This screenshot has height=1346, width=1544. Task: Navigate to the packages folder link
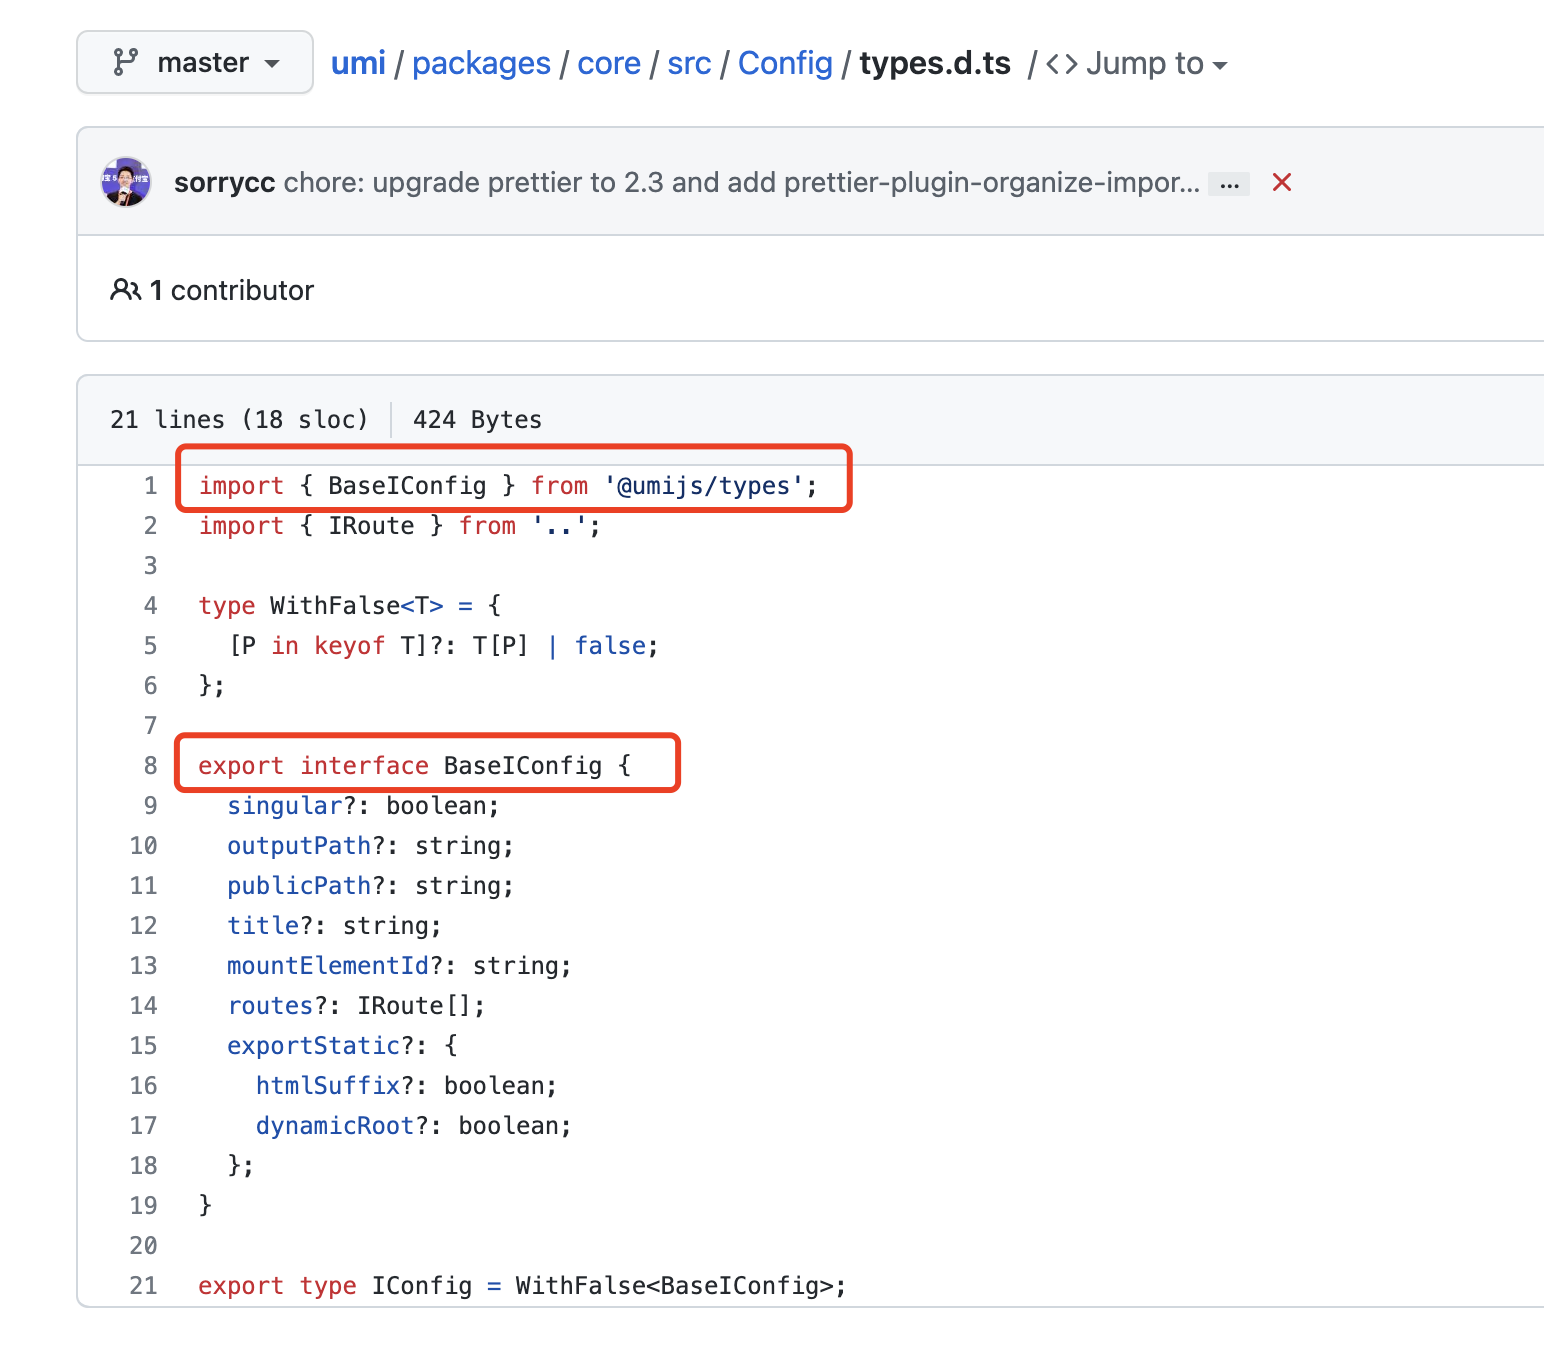point(482,62)
